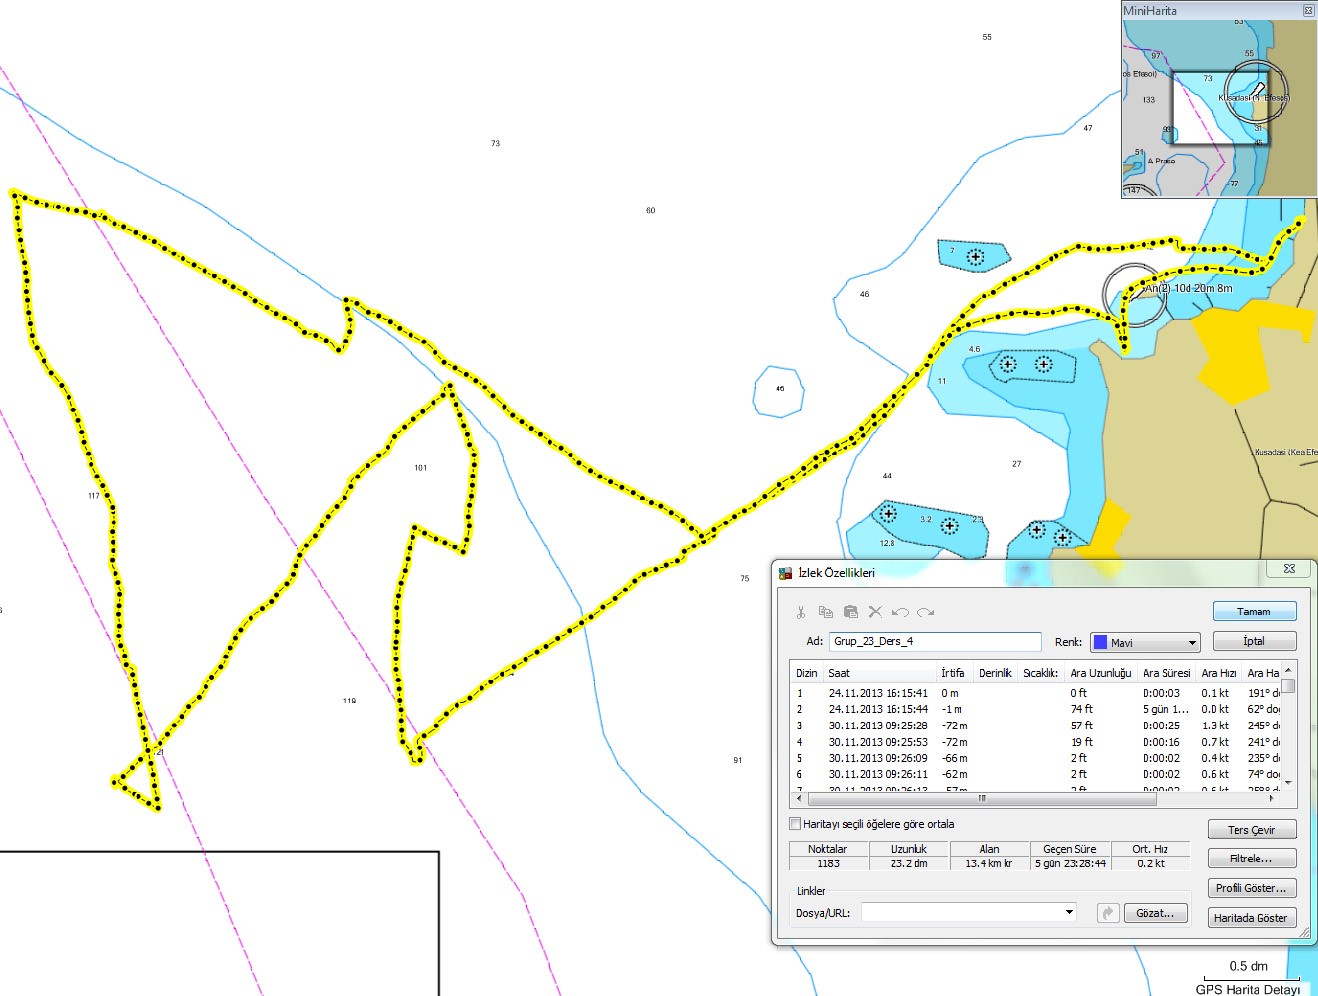Sort by the Saat column header

880,673
